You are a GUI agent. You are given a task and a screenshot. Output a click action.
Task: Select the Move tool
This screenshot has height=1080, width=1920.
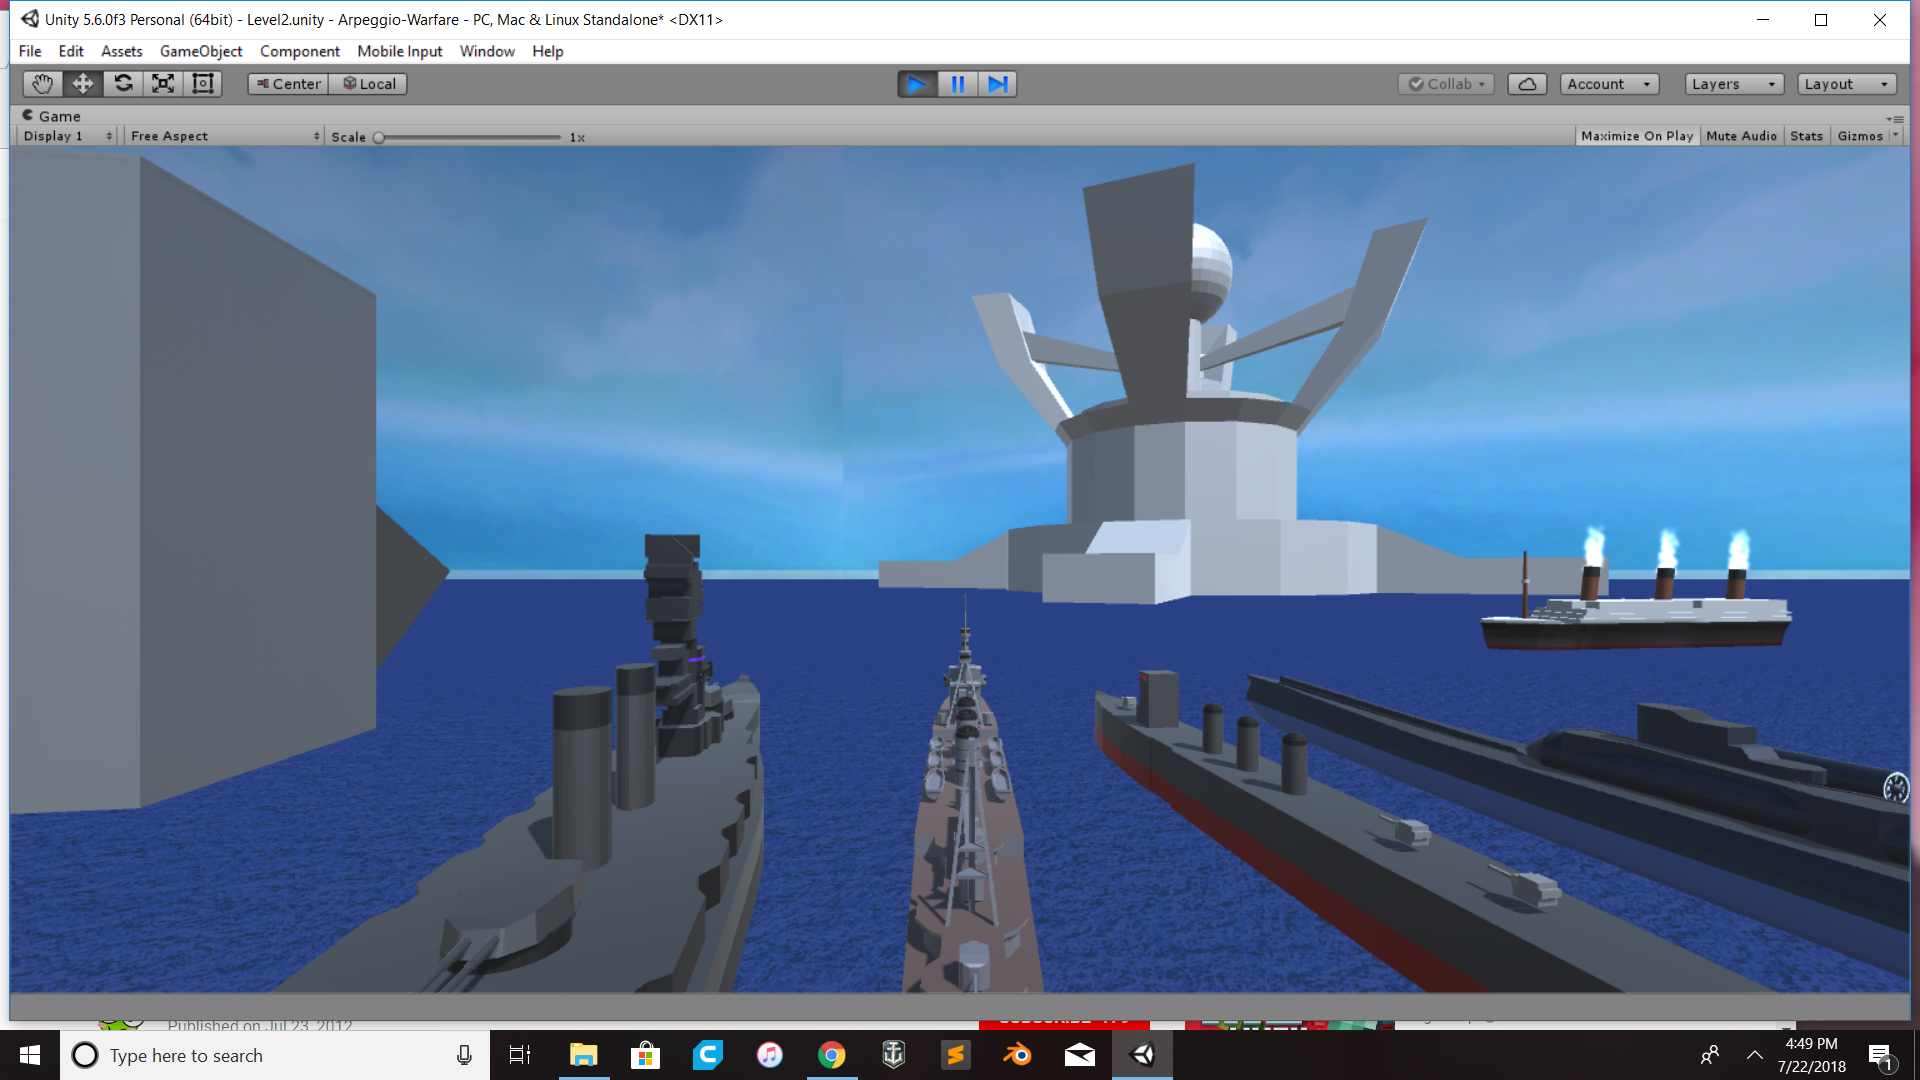83,84
